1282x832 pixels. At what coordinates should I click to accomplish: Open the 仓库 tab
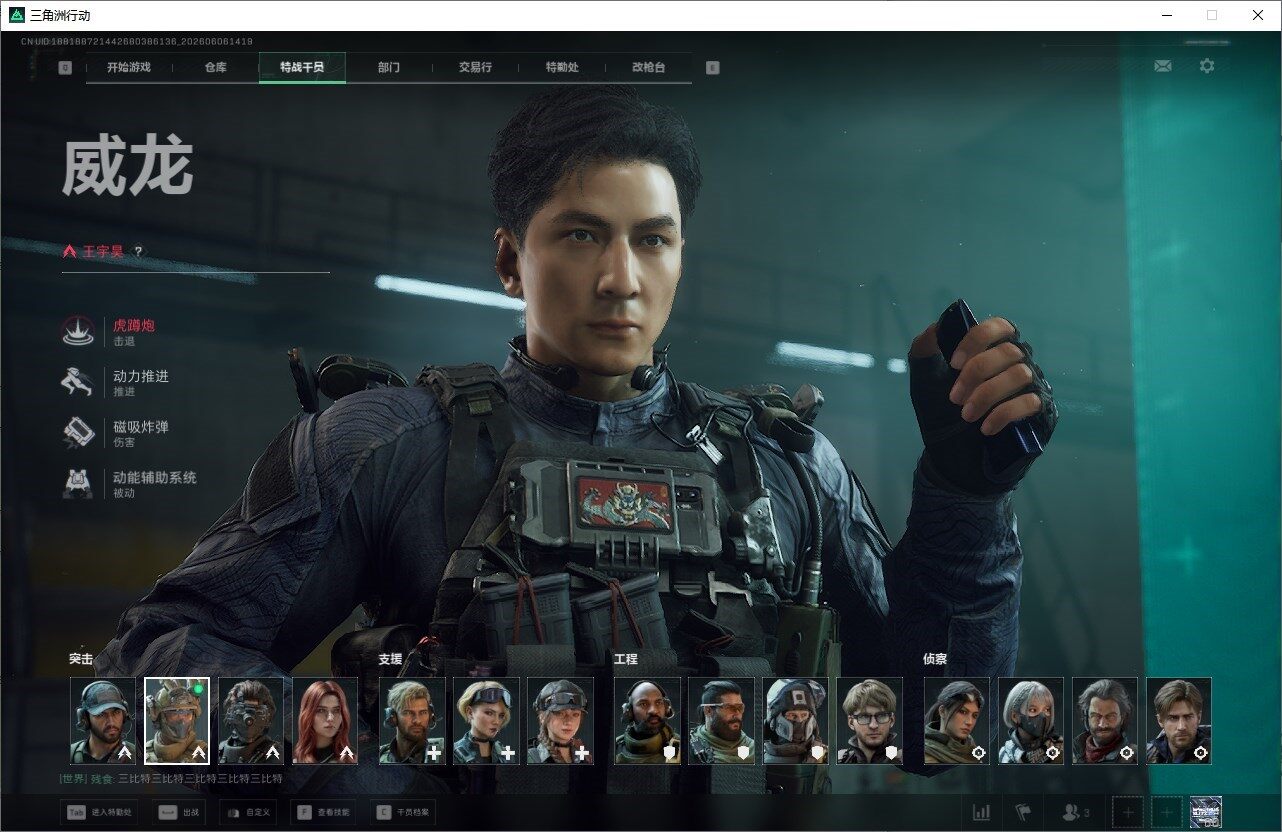[x=215, y=68]
